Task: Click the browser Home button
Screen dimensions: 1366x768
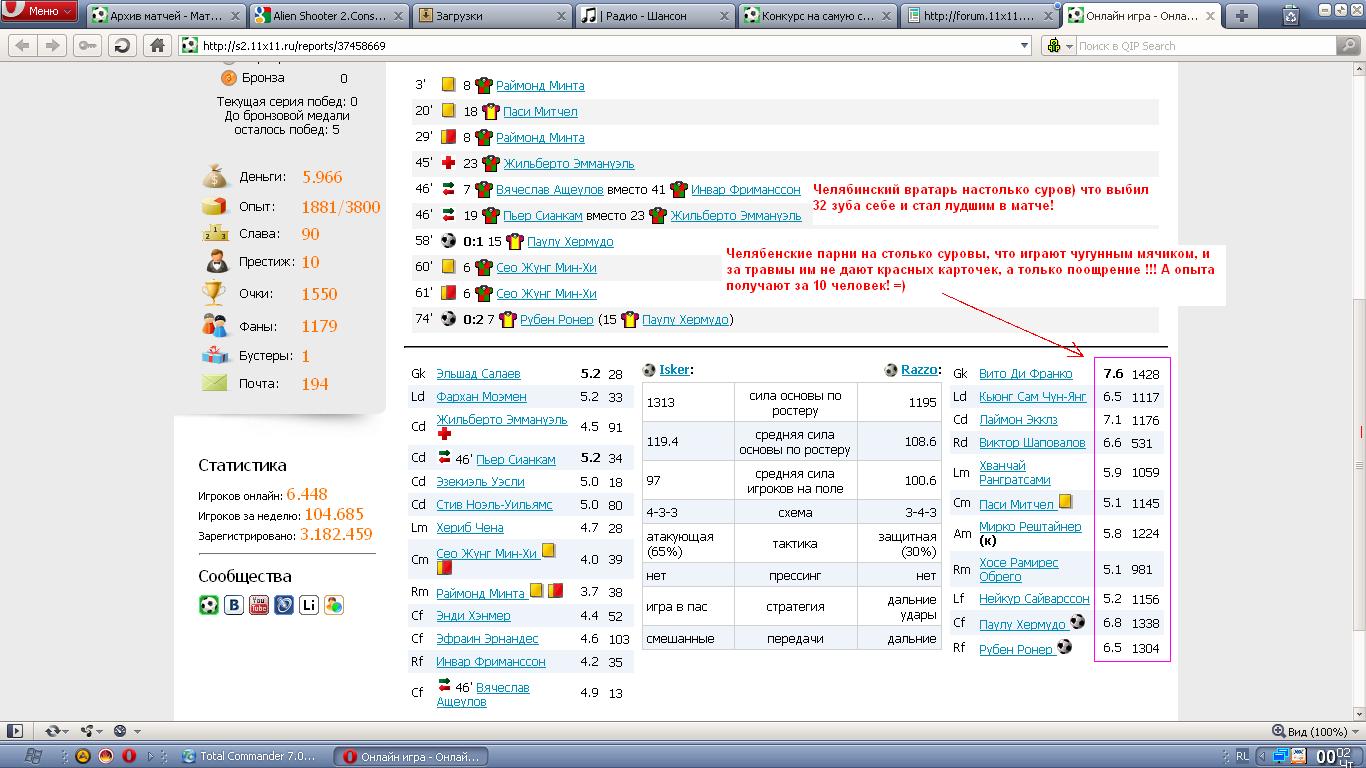Action: click(x=157, y=46)
